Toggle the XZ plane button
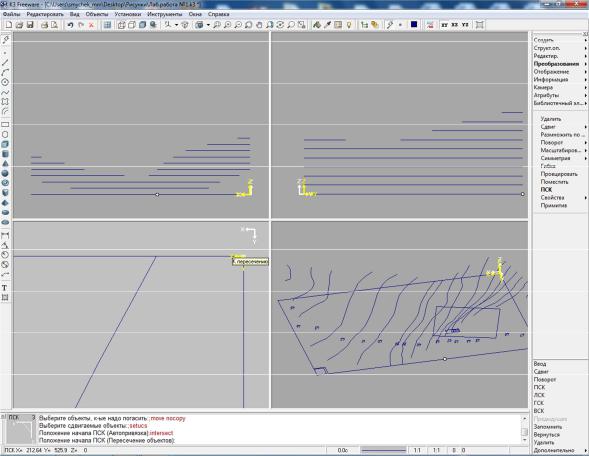This screenshot has height=456, width=589. [455, 25]
